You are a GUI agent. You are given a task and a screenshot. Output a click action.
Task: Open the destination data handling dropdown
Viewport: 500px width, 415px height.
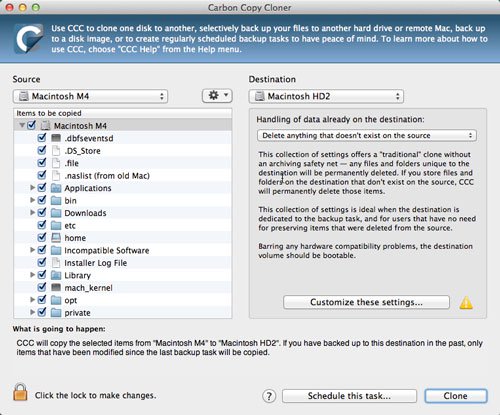pos(367,135)
